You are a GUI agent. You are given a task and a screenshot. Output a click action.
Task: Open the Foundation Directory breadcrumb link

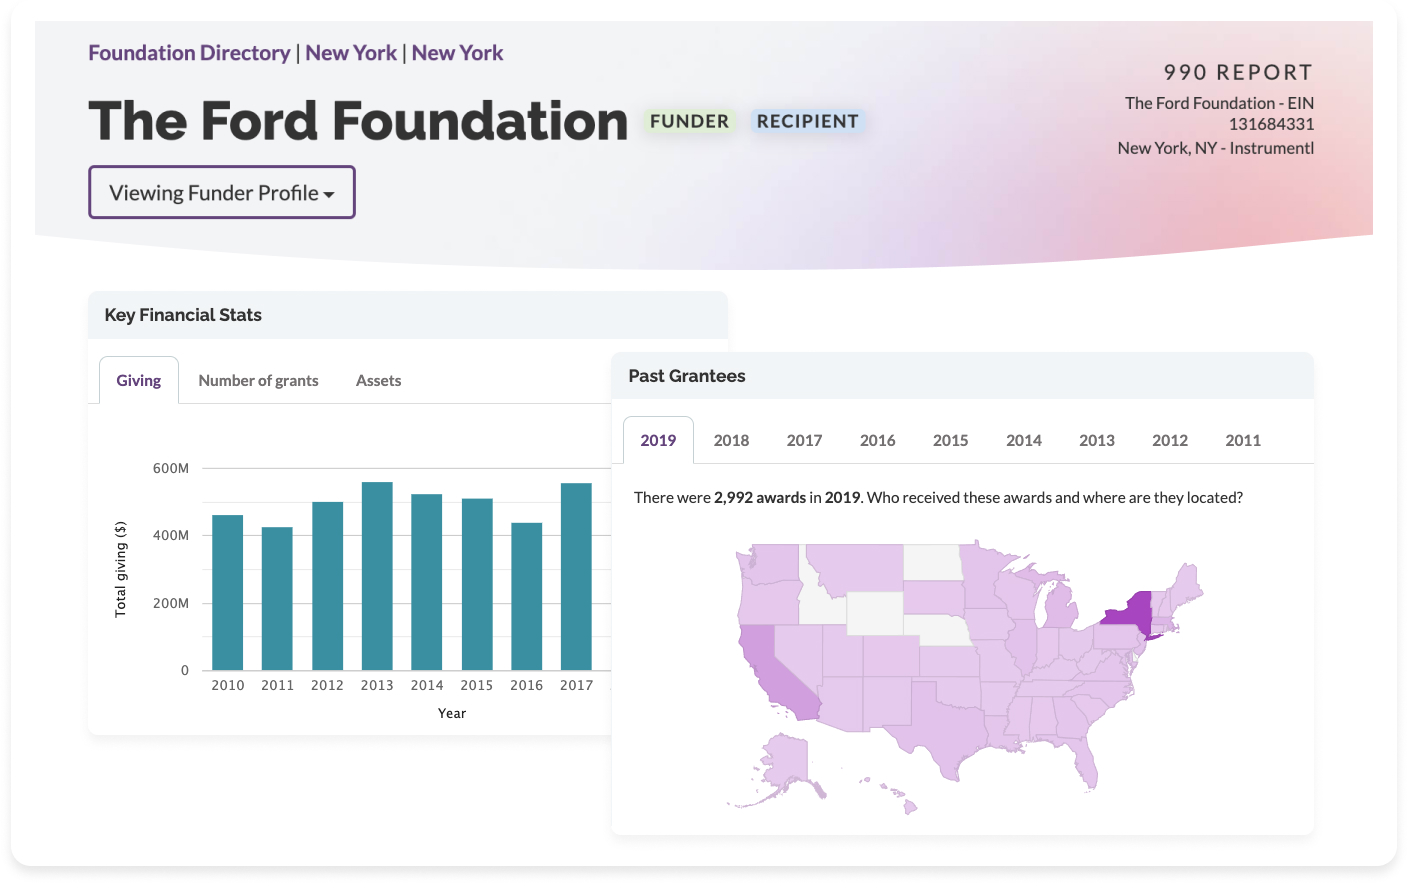tap(189, 53)
